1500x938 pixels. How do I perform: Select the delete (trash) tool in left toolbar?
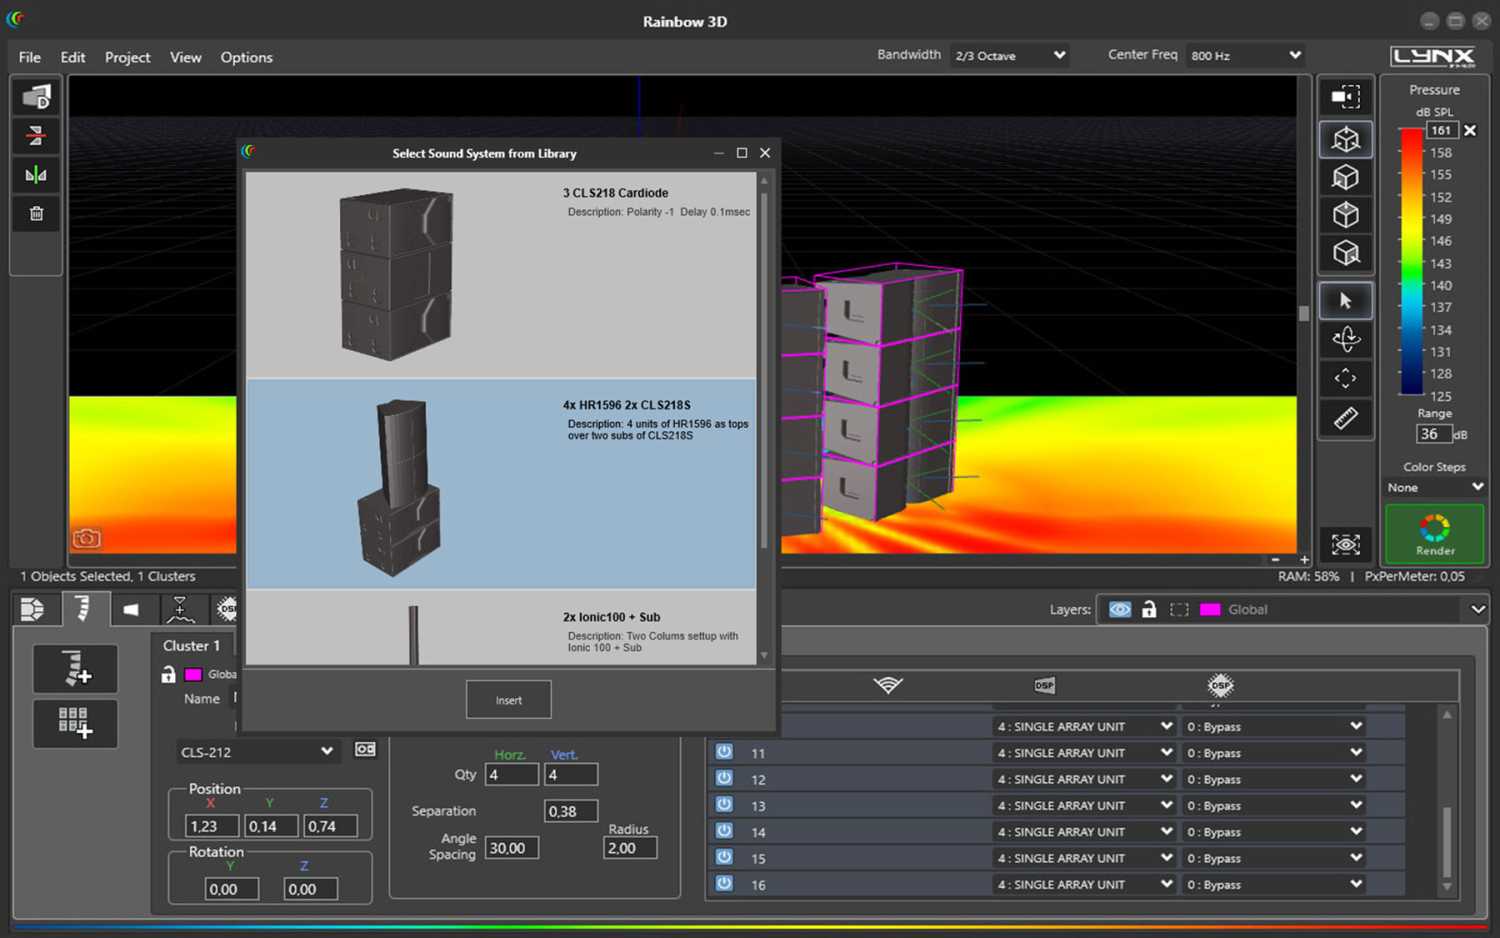(x=35, y=213)
